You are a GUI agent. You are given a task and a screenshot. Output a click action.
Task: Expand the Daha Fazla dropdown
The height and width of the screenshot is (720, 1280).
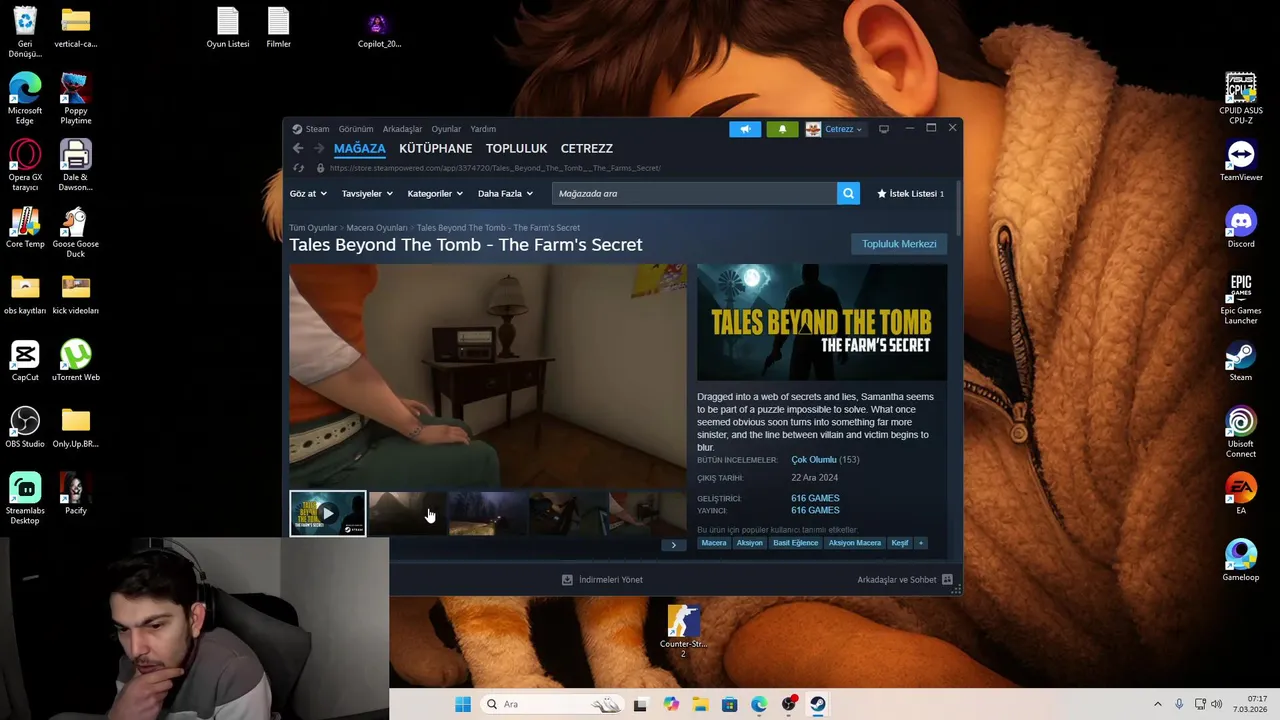[x=505, y=194]
